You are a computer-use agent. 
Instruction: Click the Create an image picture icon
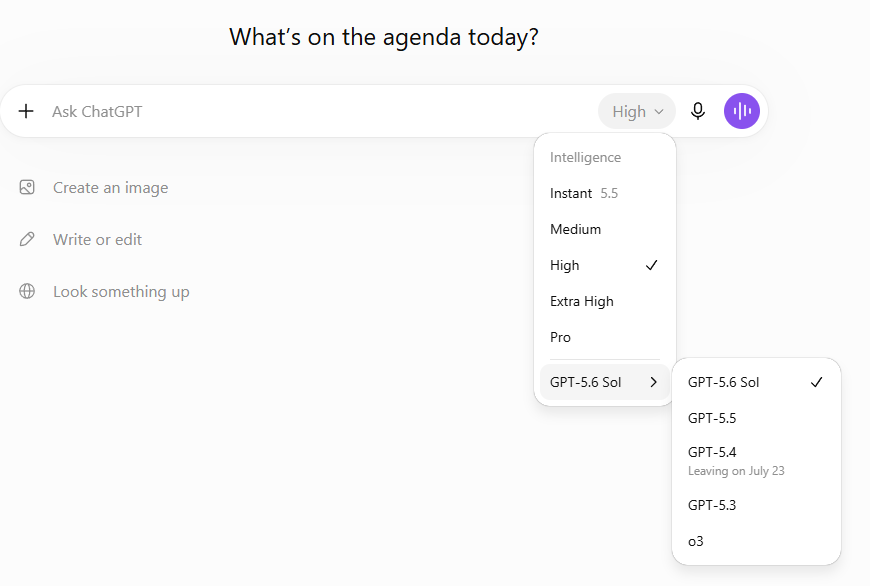(x=27, y=188)
